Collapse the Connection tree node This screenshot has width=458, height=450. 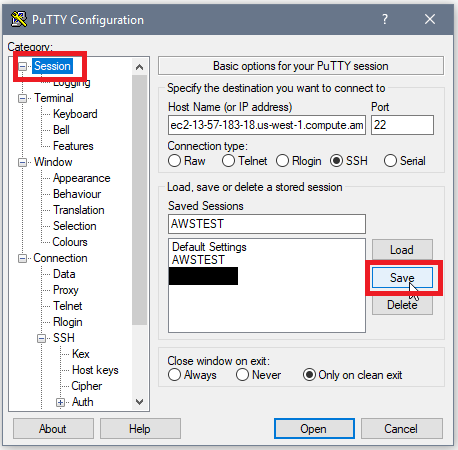22,258
